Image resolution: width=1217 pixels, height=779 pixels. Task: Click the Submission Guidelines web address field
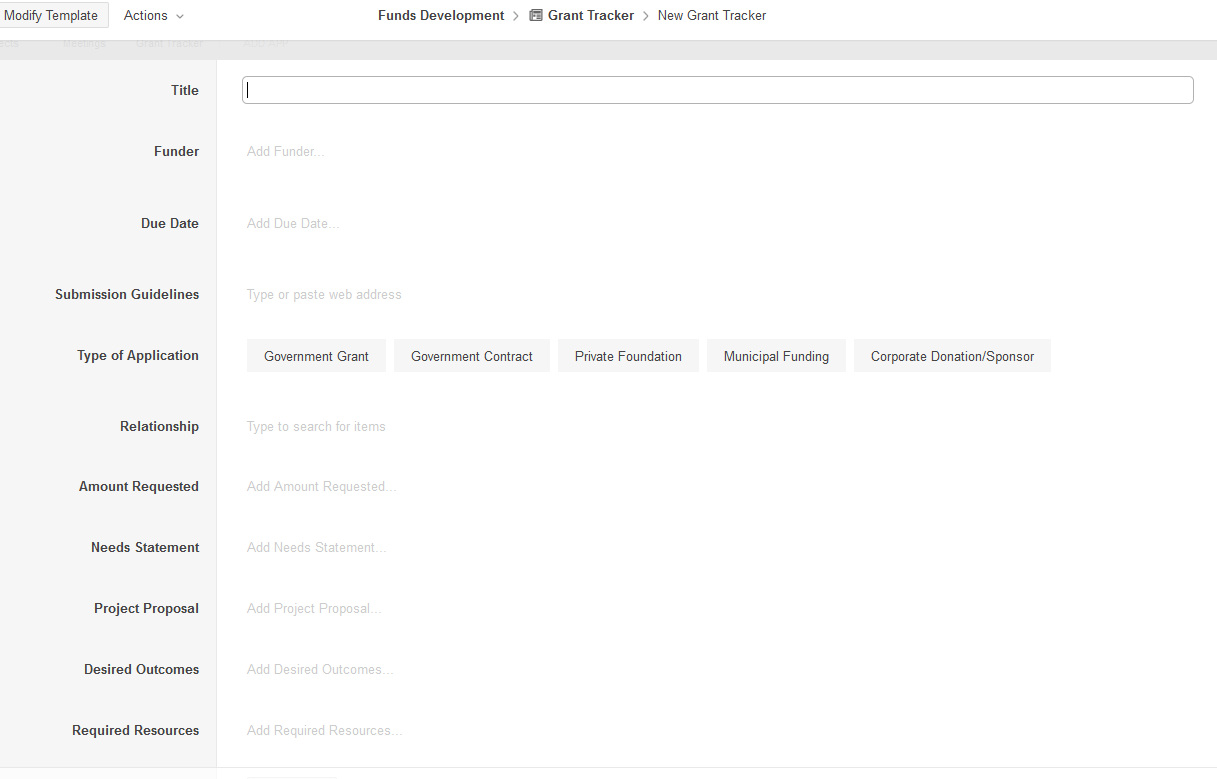[324, 295]
